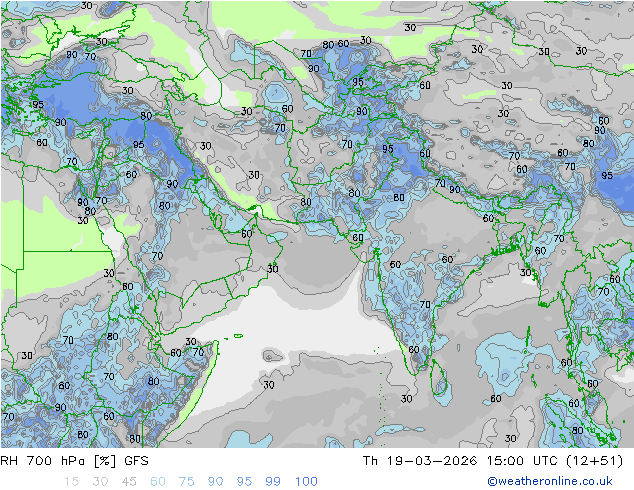Viewport: 634px width, 490px height.
Task: Open the weatheronline.co.uk copyright link
Action: 550,481
